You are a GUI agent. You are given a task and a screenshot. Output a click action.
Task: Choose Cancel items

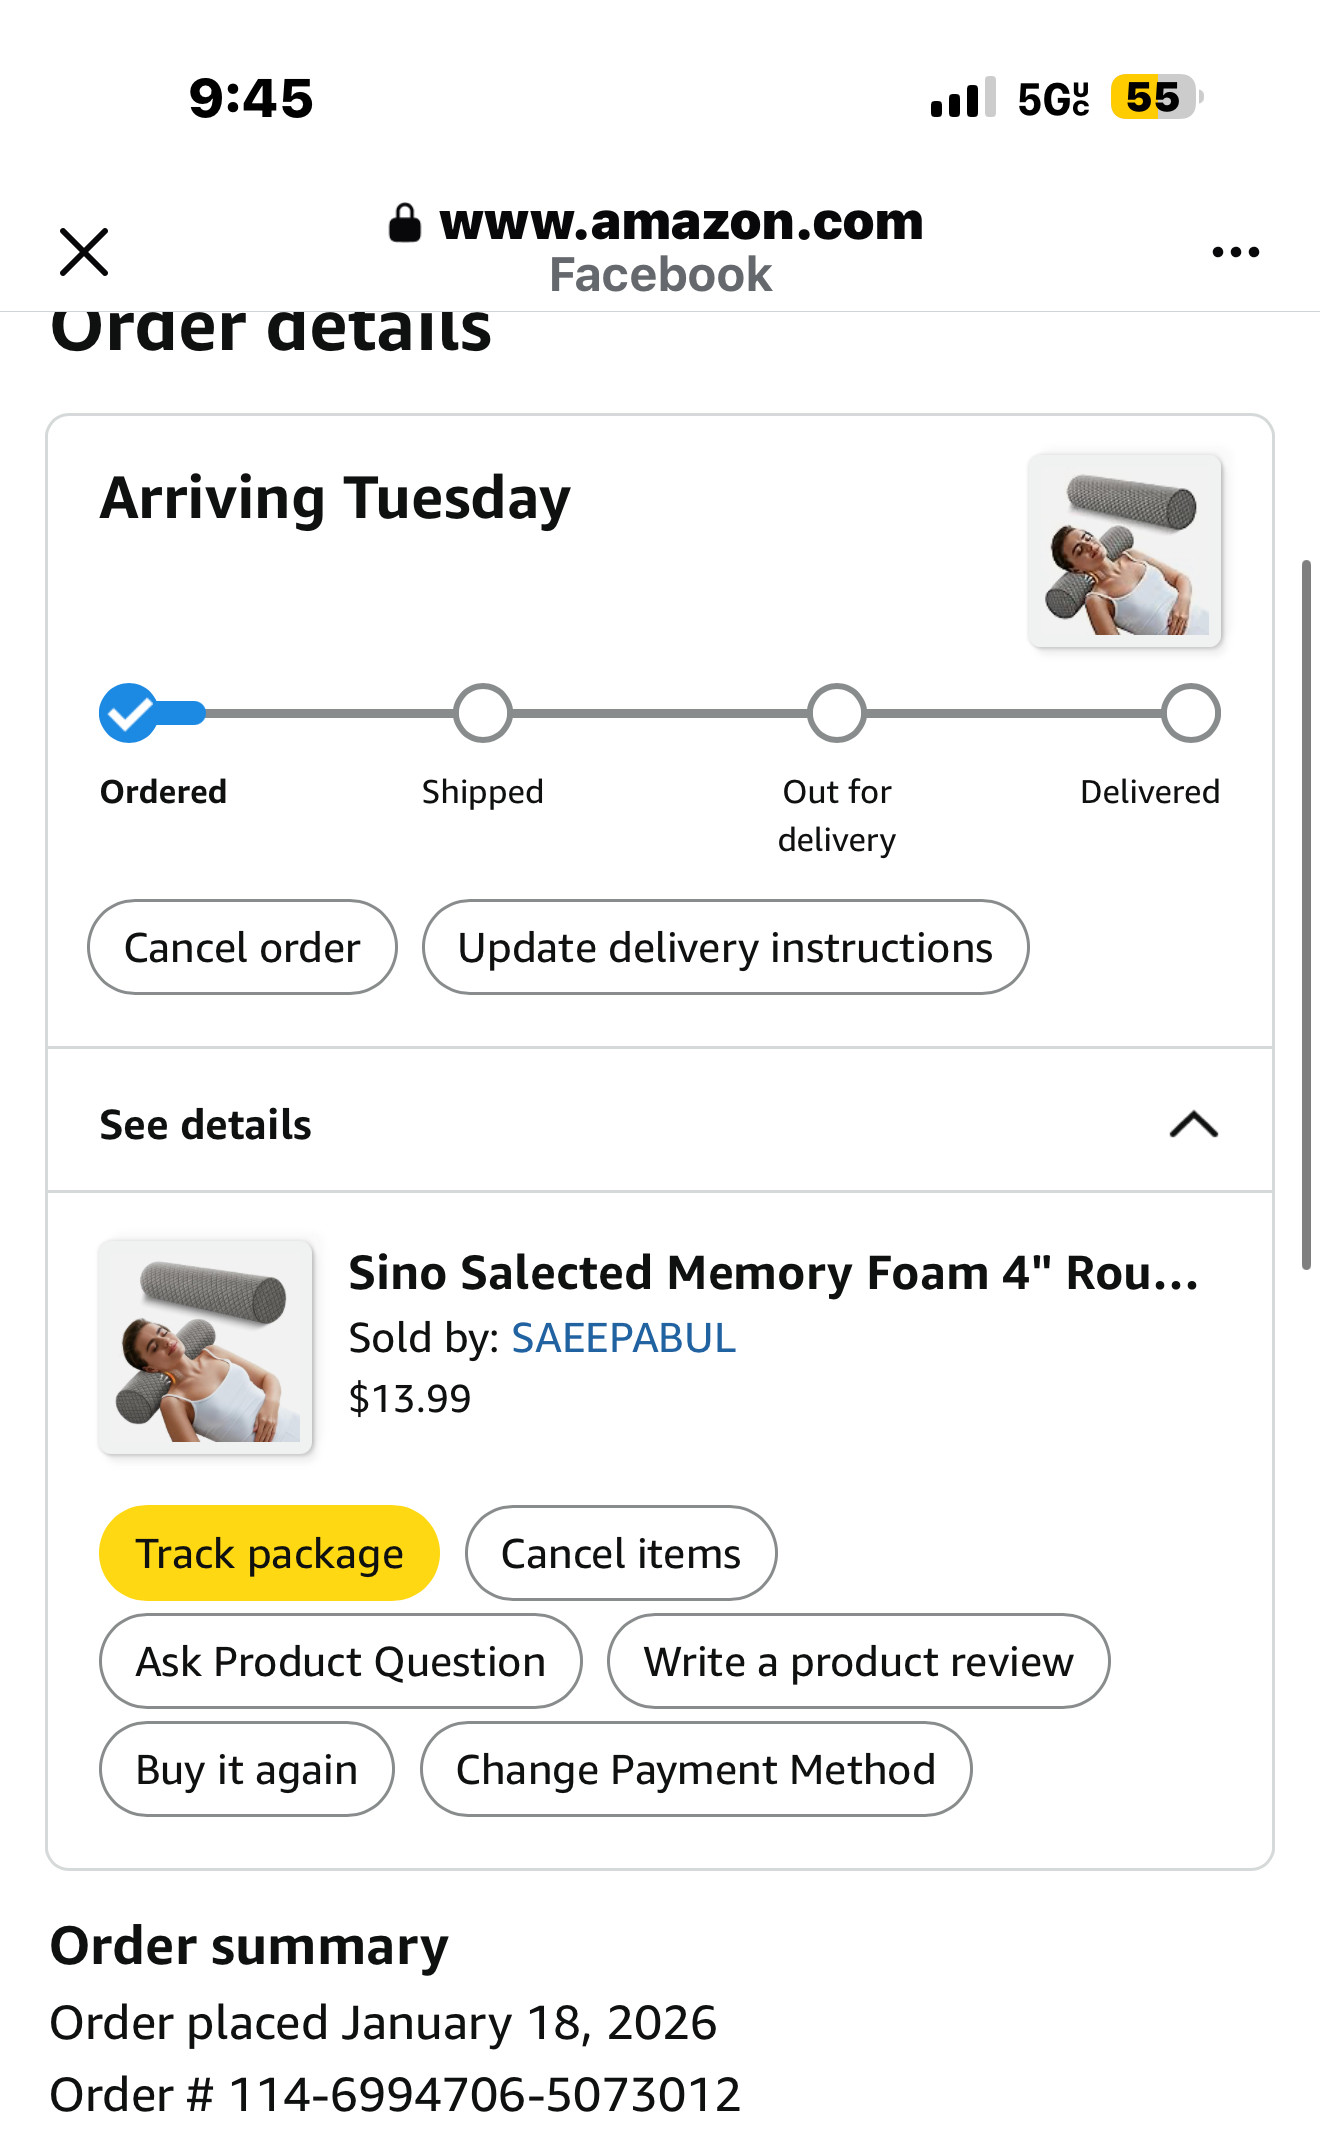(621, 1554)
